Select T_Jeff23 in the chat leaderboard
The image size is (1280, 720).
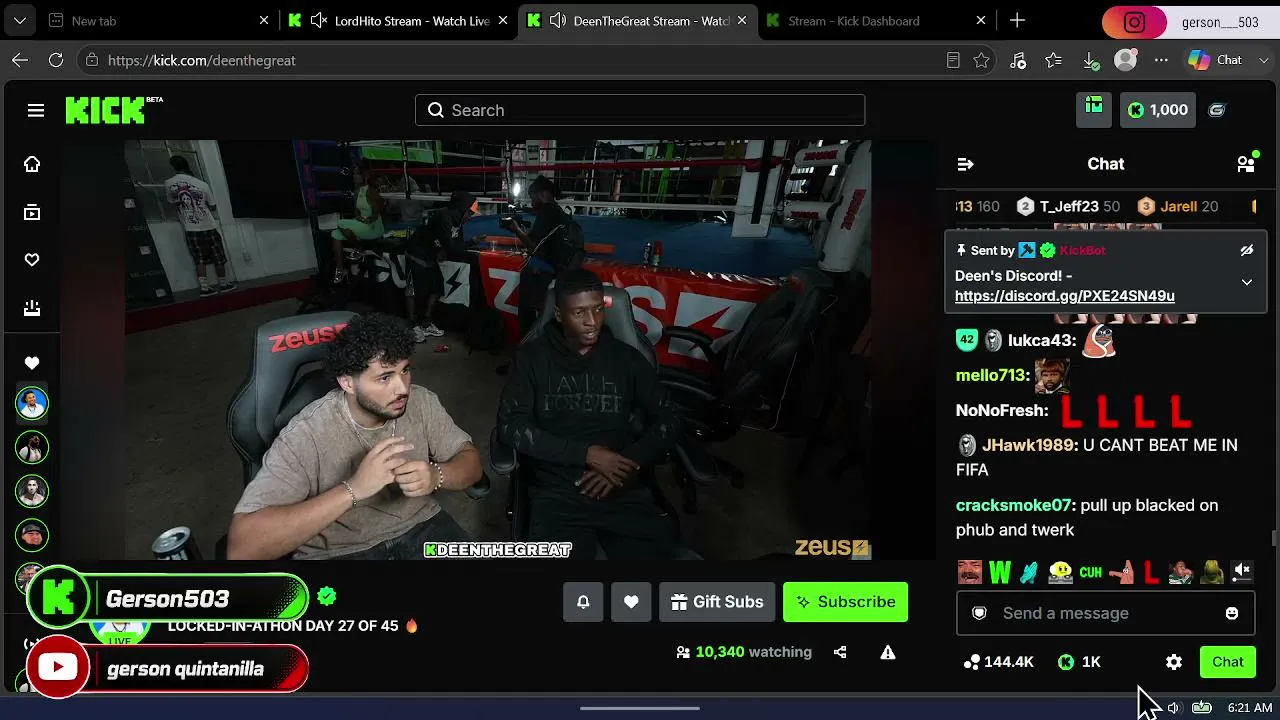(1068, 206)
